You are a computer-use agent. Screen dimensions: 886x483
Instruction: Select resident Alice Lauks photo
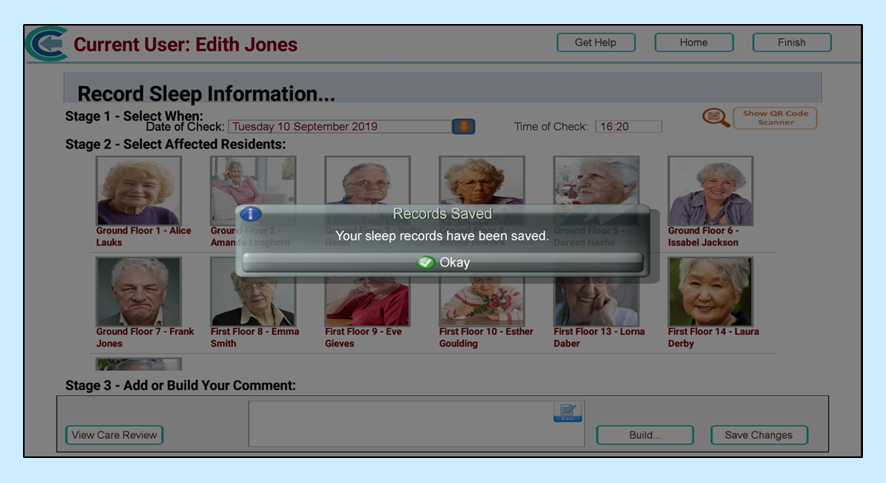point(138,190)
